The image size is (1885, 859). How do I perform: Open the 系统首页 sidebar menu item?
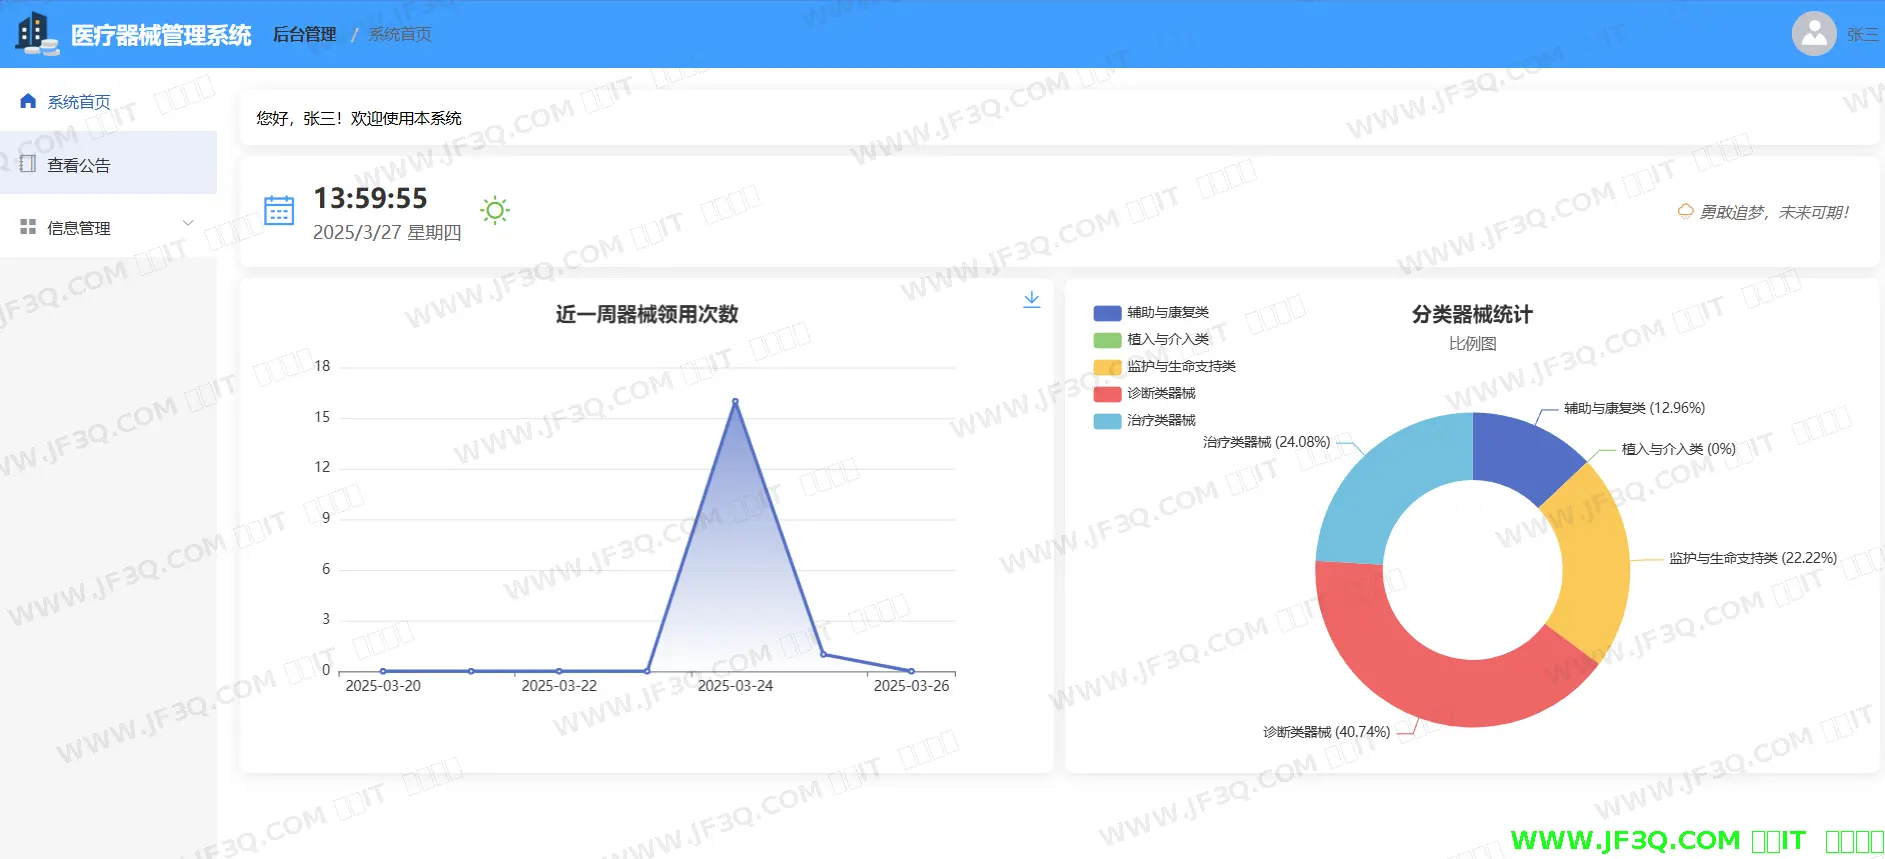click(x=79, y=102)
